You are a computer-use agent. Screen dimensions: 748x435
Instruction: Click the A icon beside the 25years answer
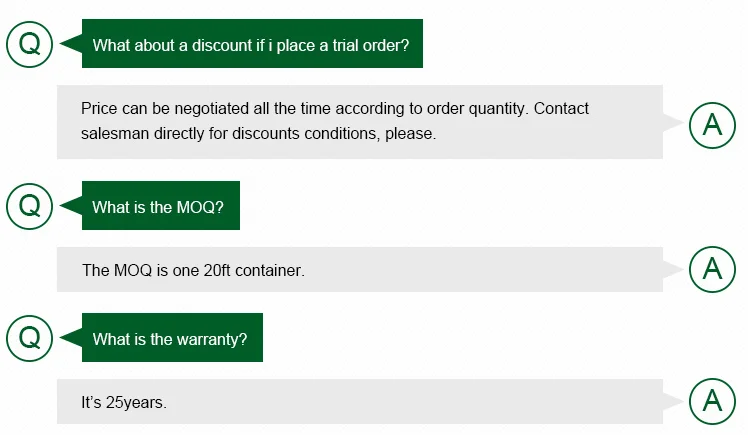712,400
